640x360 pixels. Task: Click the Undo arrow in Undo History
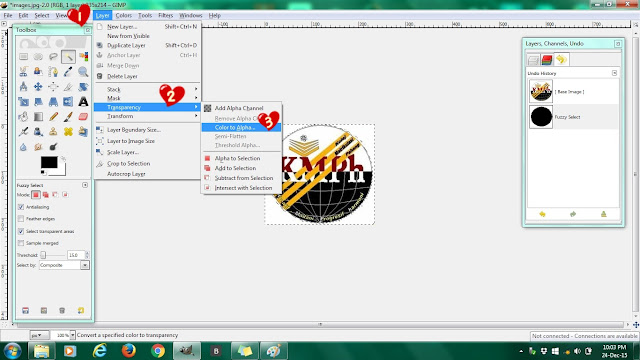(542, 214)
